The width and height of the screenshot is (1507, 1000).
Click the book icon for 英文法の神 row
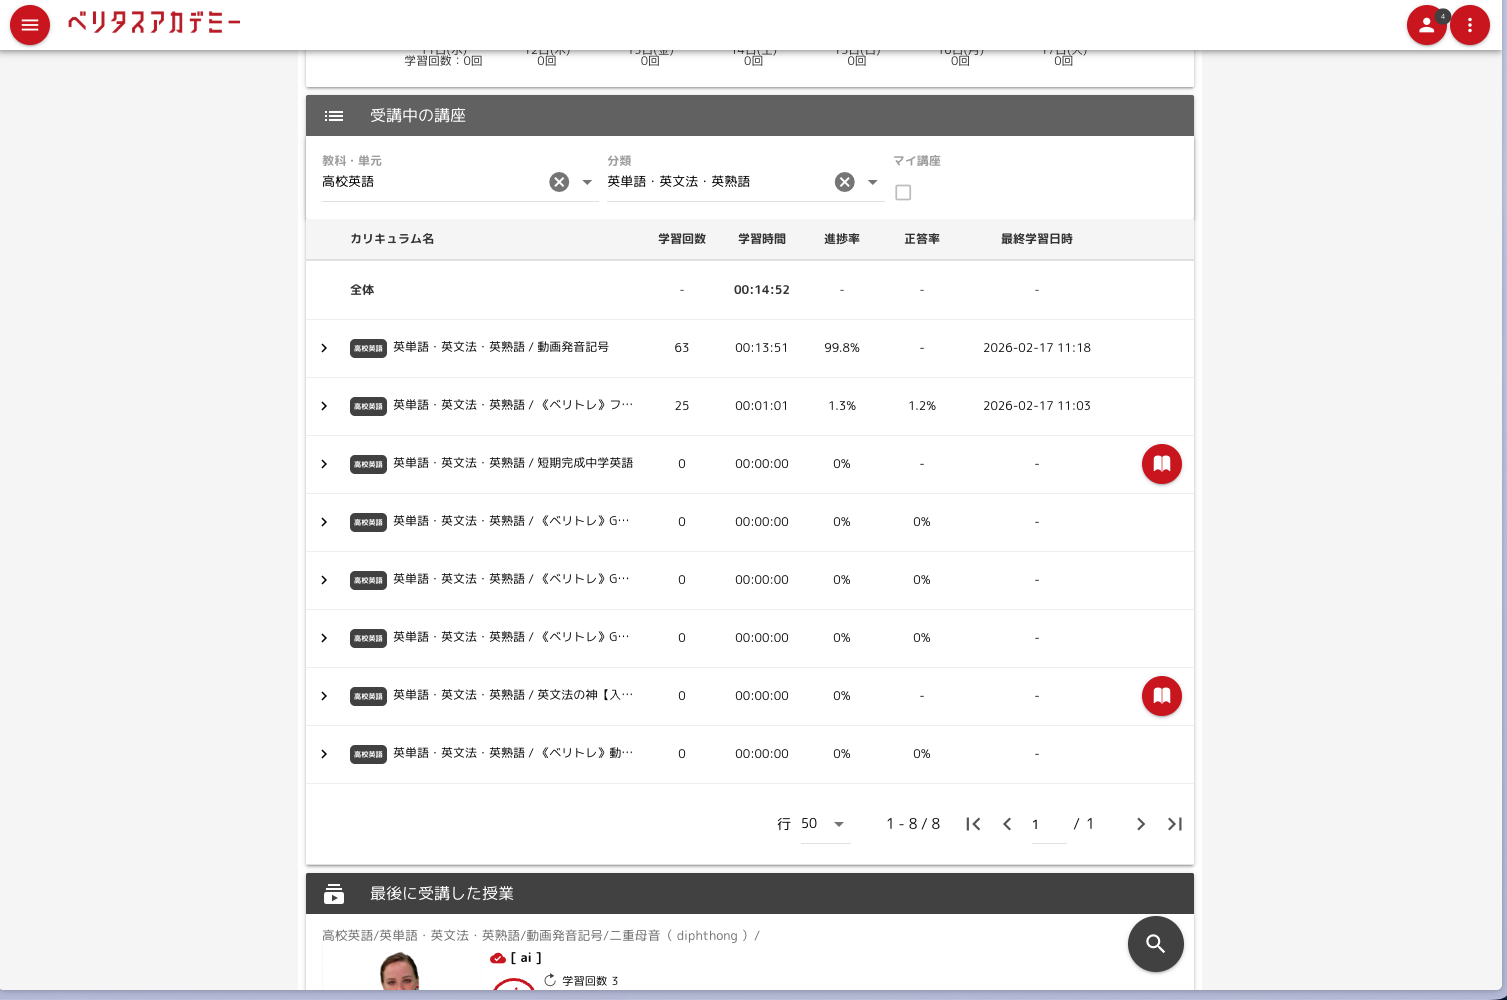(x=1161, y=696)
